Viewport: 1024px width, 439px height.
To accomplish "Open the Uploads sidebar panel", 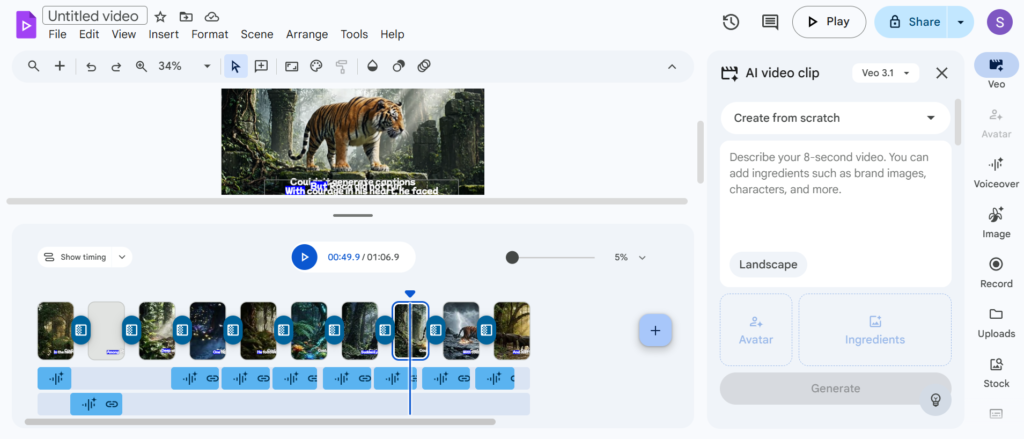I will [996, 323].
